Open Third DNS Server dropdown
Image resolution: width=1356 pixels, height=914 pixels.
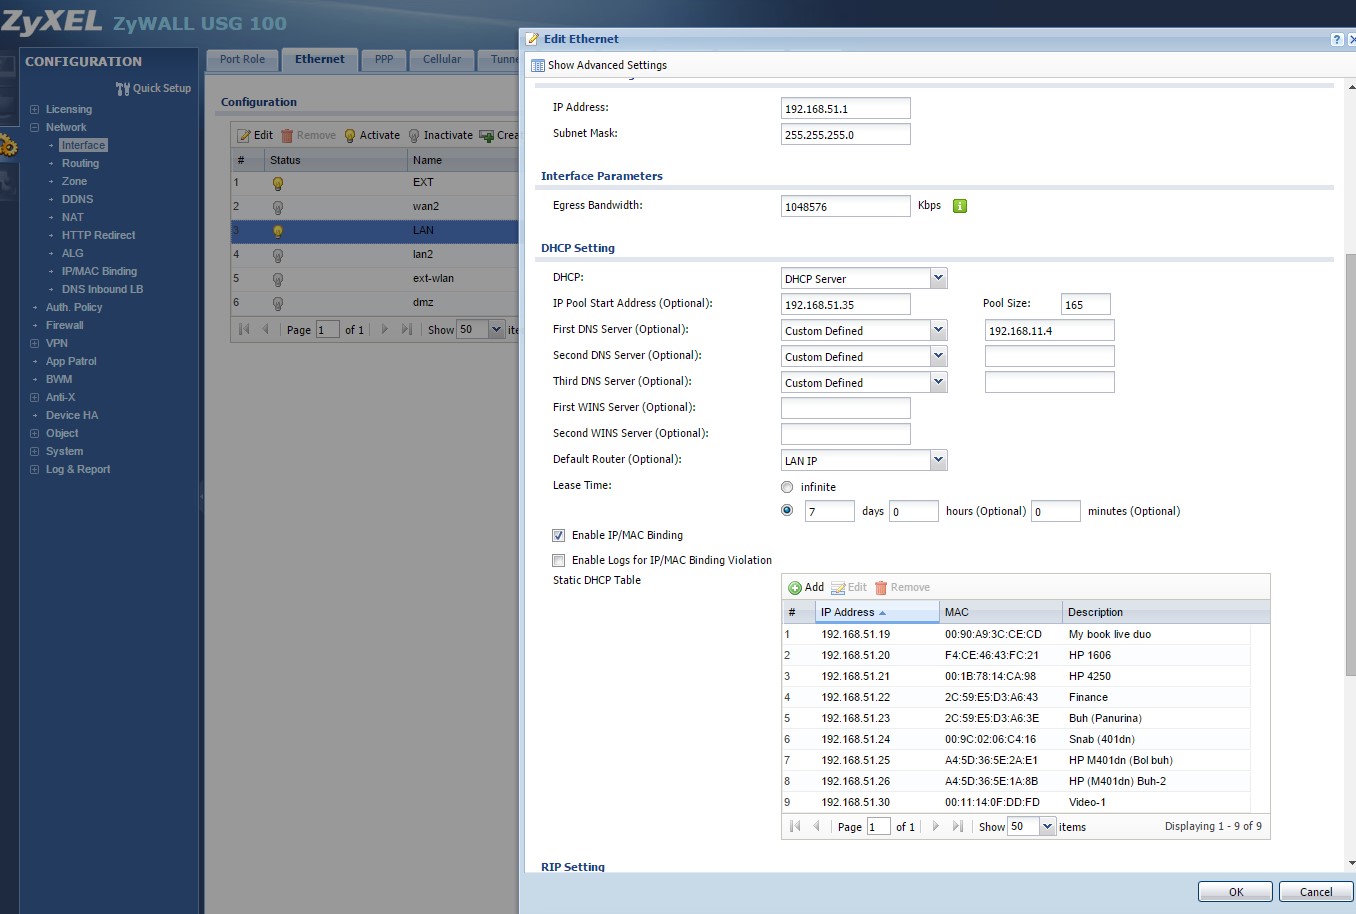tap(938, 382)
